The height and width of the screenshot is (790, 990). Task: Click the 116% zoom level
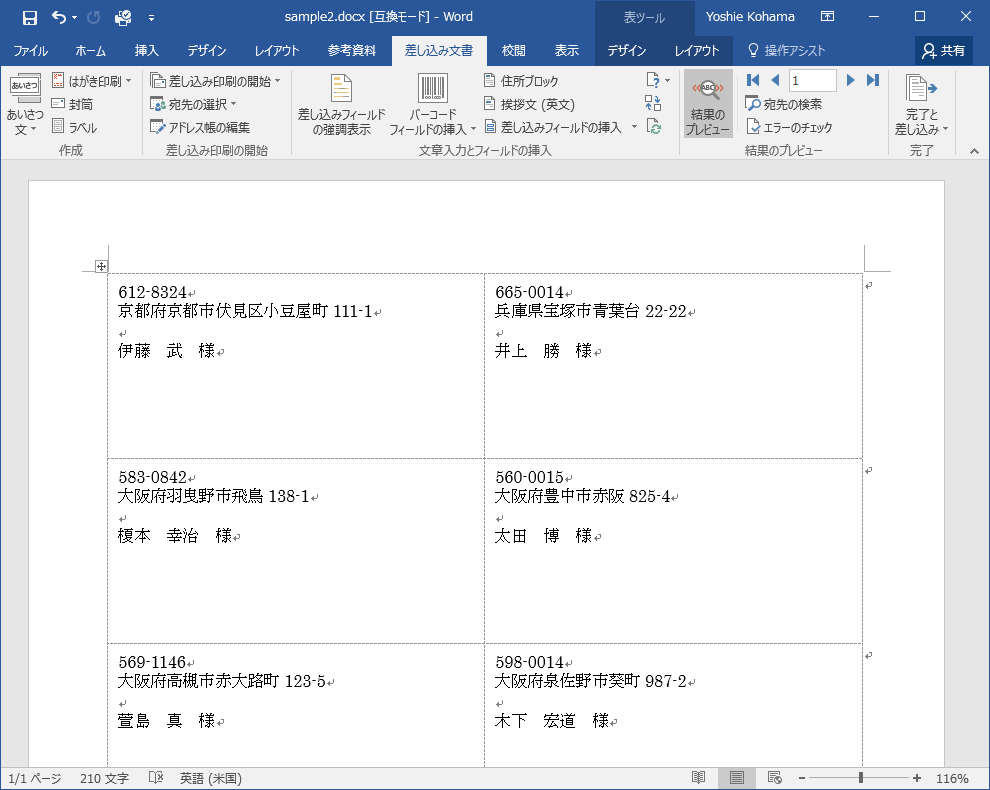(x=952, y=778)
